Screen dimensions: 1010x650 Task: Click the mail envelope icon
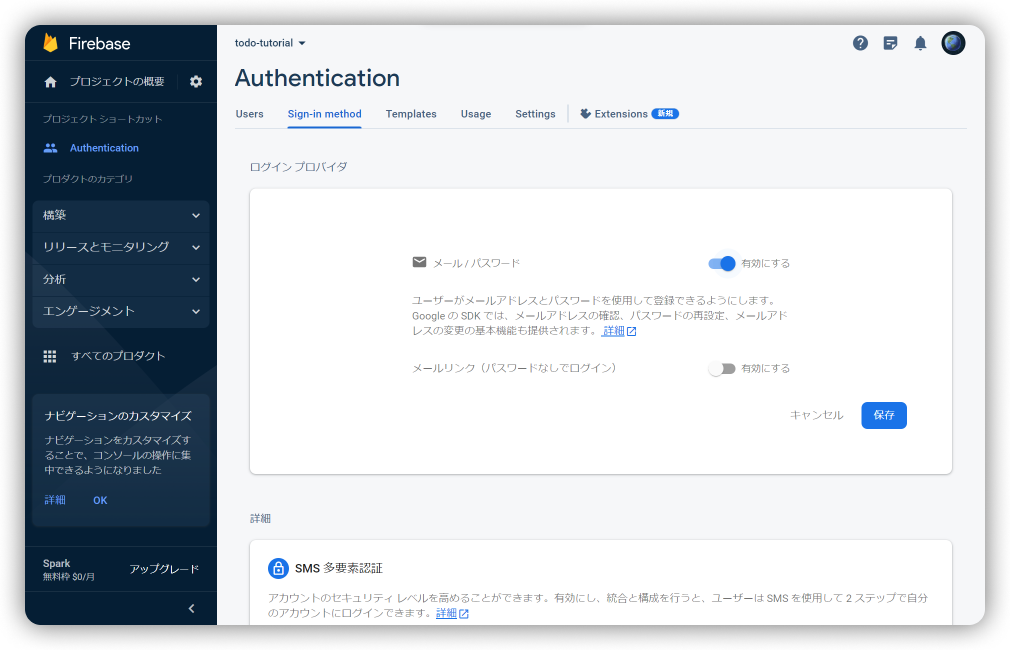click(419, 262)
